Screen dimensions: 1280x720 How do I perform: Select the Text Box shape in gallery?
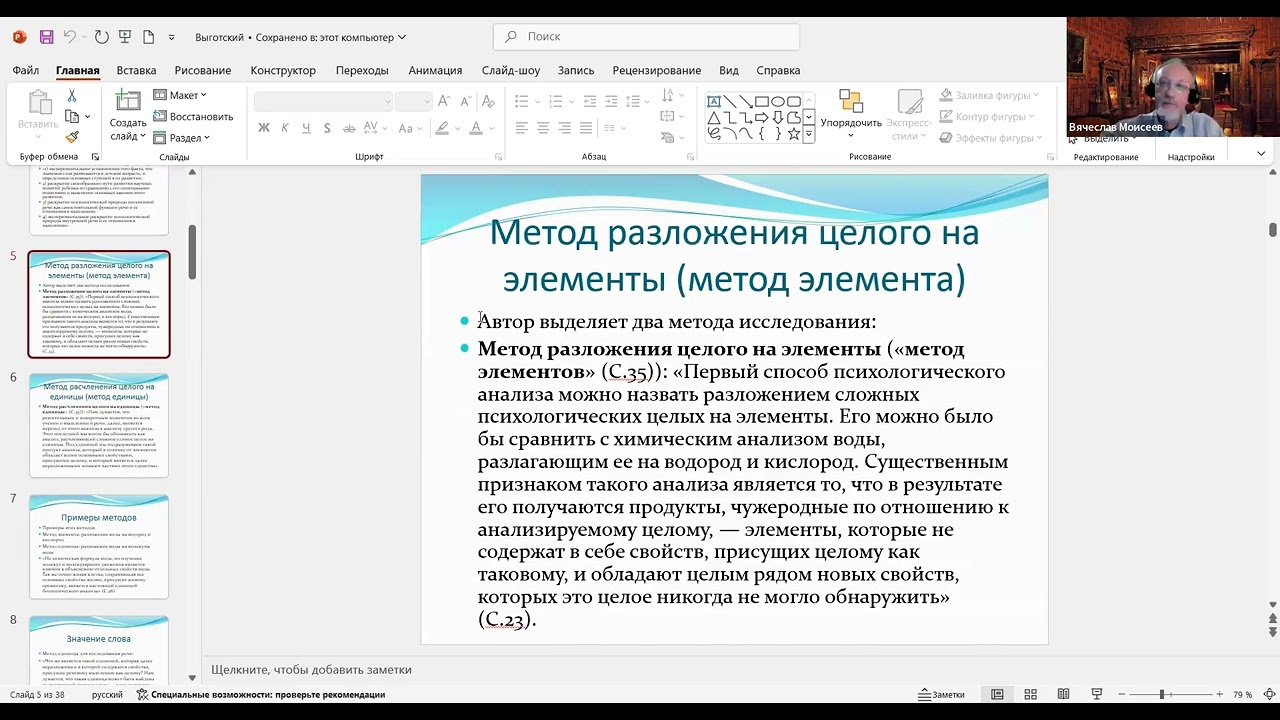point(714,101)
